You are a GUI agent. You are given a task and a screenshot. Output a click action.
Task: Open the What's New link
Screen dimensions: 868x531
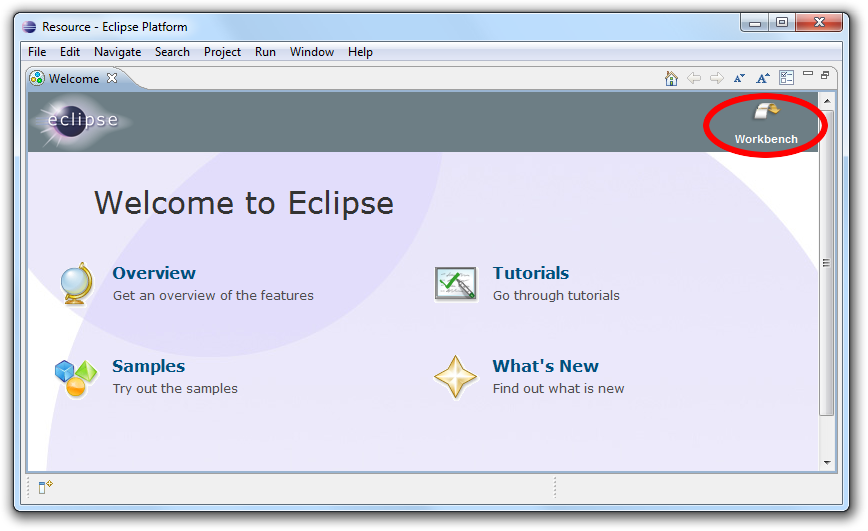[x=546, y=366]
